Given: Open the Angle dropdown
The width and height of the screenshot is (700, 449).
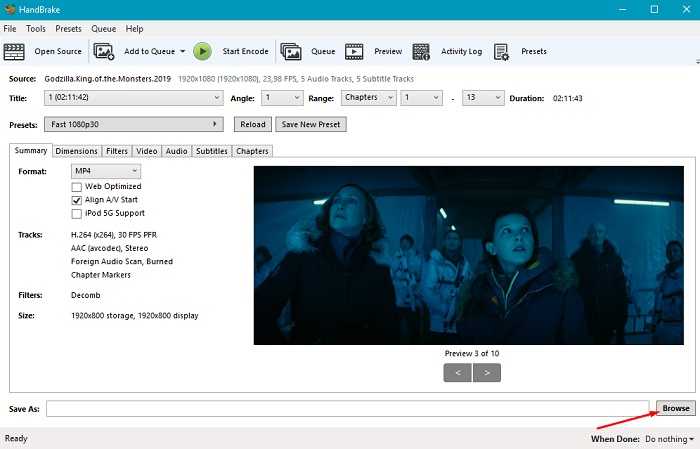Looking at the screenshot, I should 282,98.
